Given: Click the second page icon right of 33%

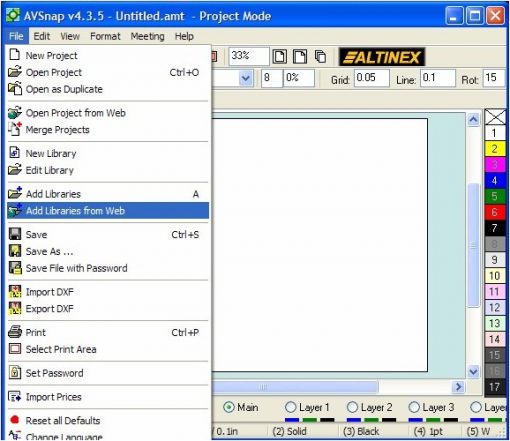Looking at the screenshot, I should coord(300,57).
